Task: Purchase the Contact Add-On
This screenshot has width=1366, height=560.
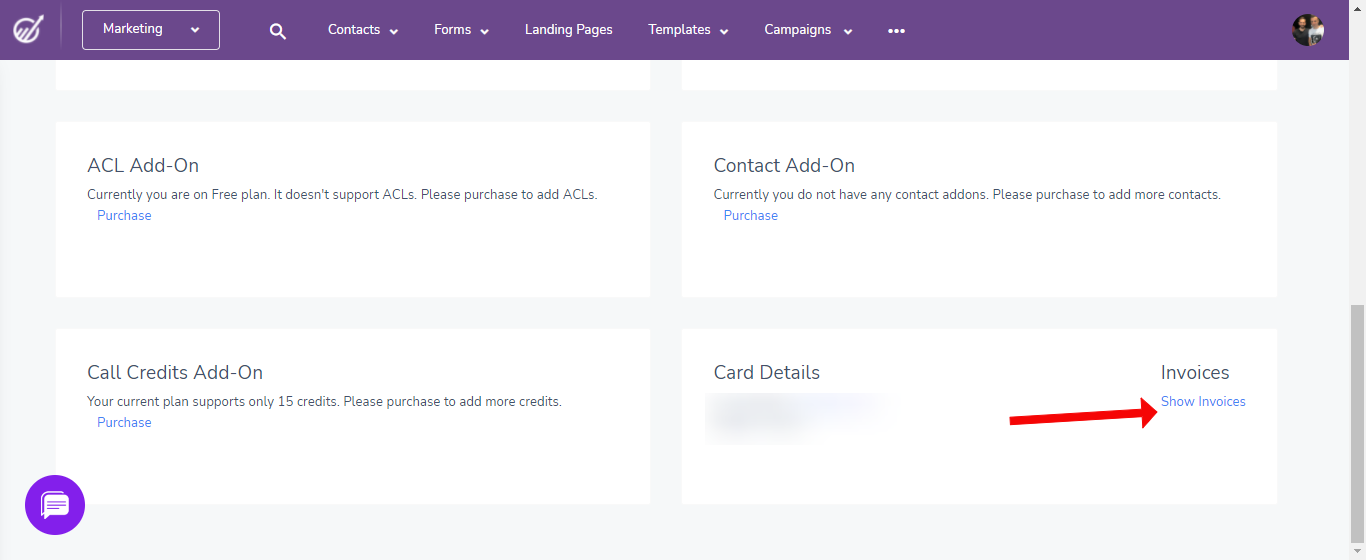Action: pos(750,215)
